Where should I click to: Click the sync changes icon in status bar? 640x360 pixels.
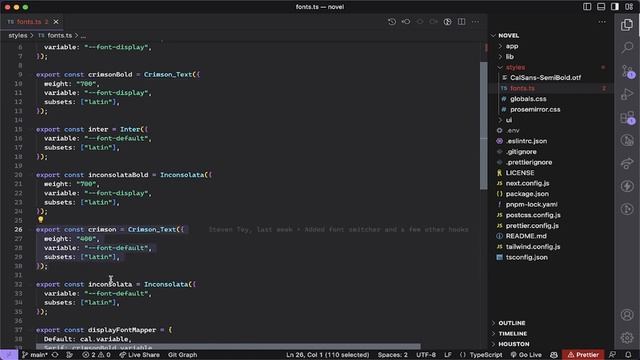(55, 355)
